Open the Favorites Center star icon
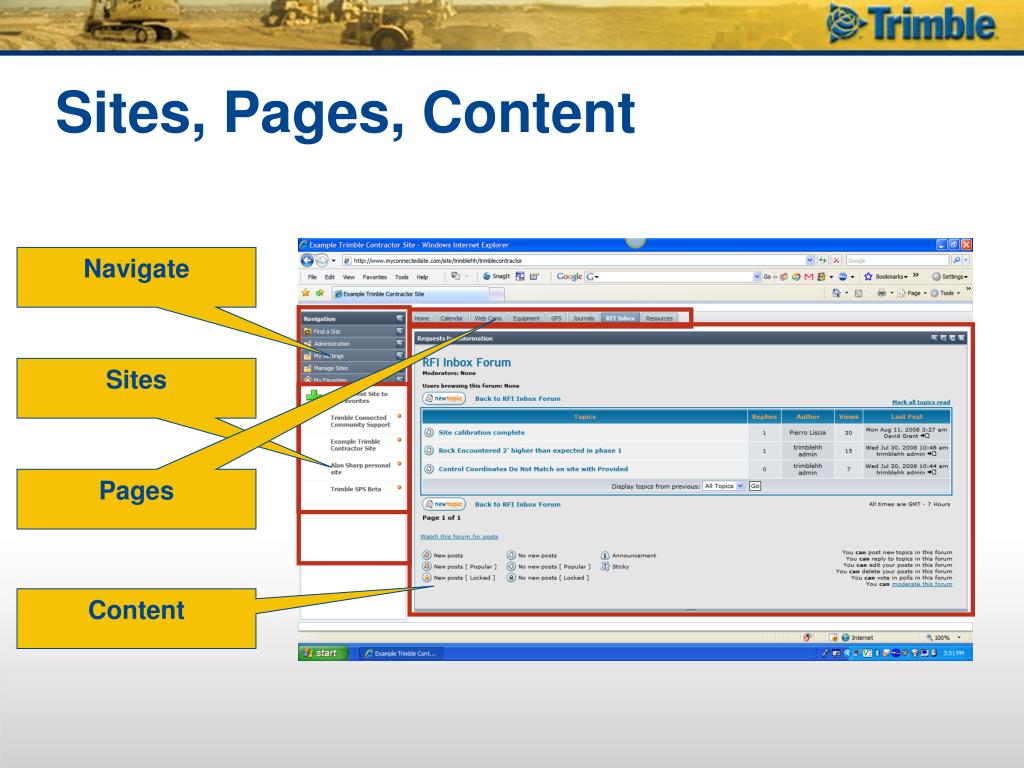This screenshot has height=768, width=1024. 306,293
